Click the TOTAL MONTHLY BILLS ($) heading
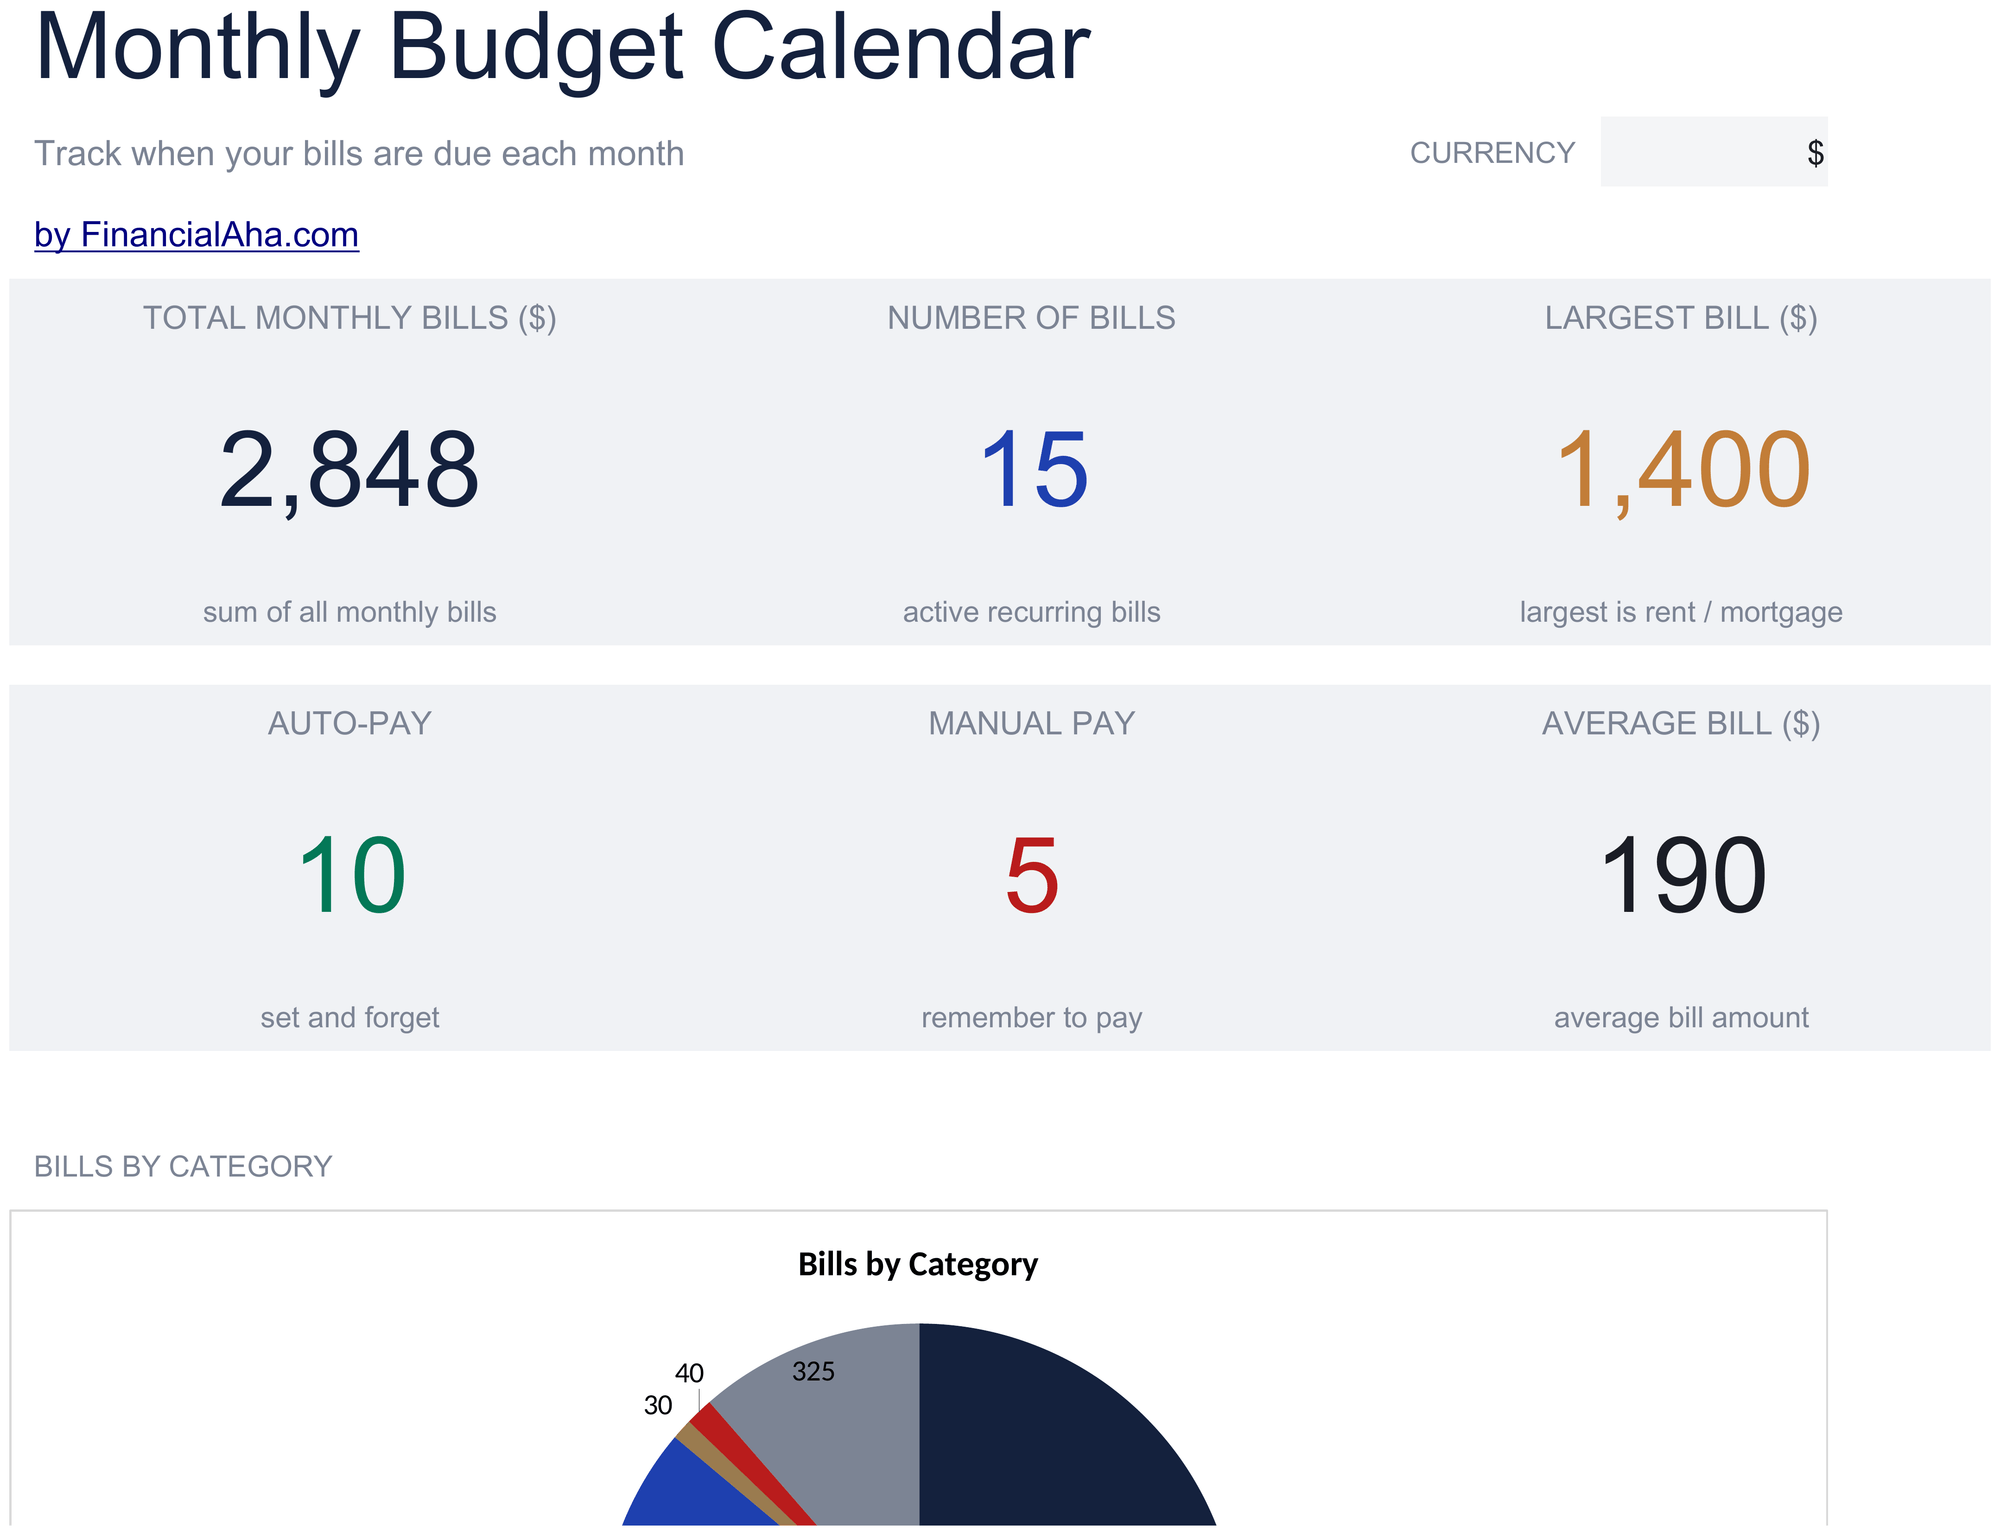 (x=349, y=318)
